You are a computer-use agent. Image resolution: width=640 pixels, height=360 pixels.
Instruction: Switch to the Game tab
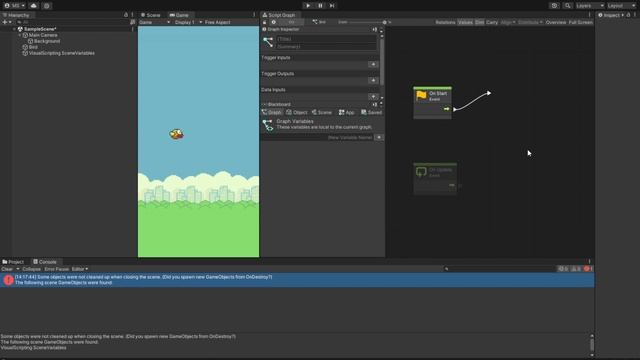tap(179, 15)
